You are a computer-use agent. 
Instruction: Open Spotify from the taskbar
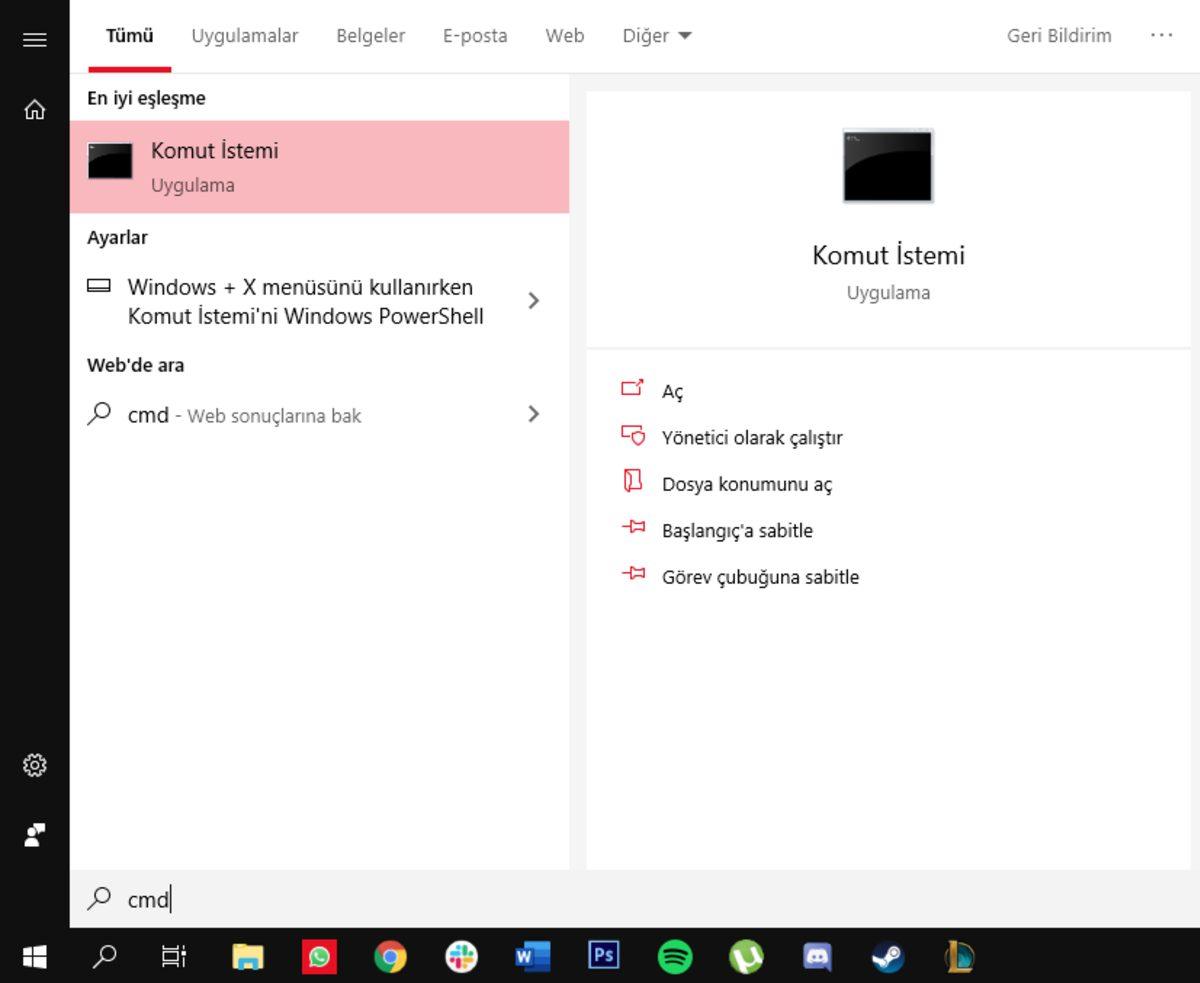[675, 957]
